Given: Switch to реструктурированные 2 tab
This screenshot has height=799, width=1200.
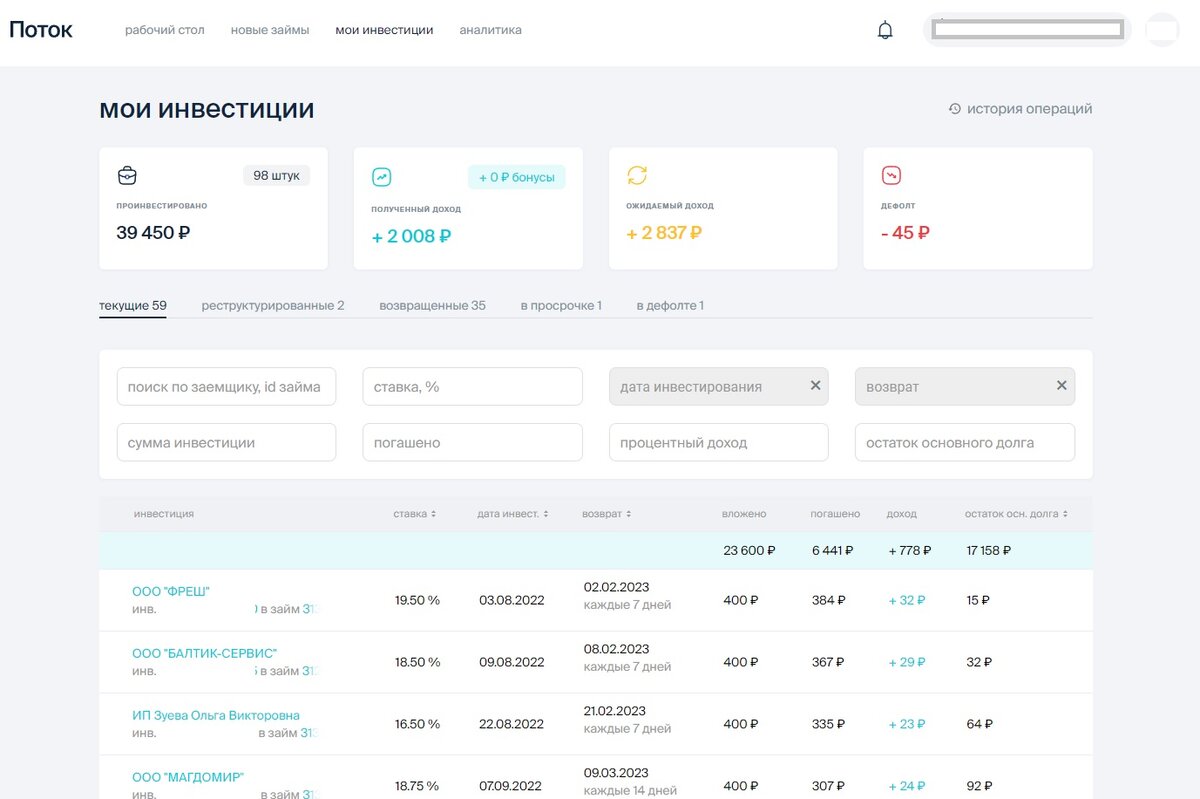Looking at the screenshot, I should coord(273,306).
